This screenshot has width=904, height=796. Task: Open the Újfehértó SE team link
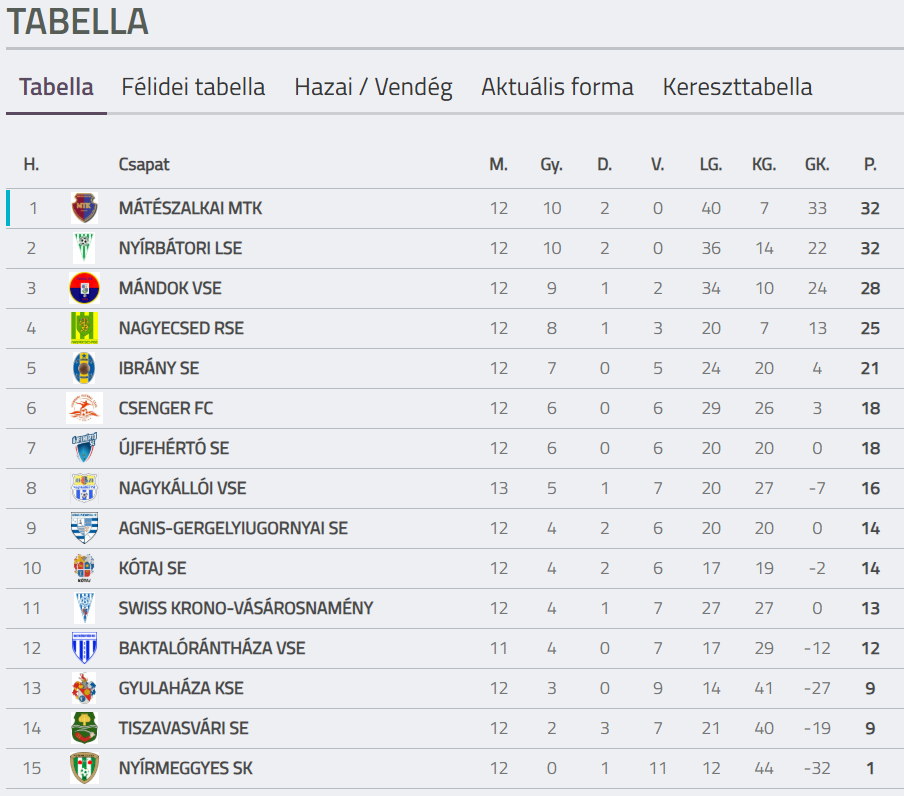click(173, 448)
